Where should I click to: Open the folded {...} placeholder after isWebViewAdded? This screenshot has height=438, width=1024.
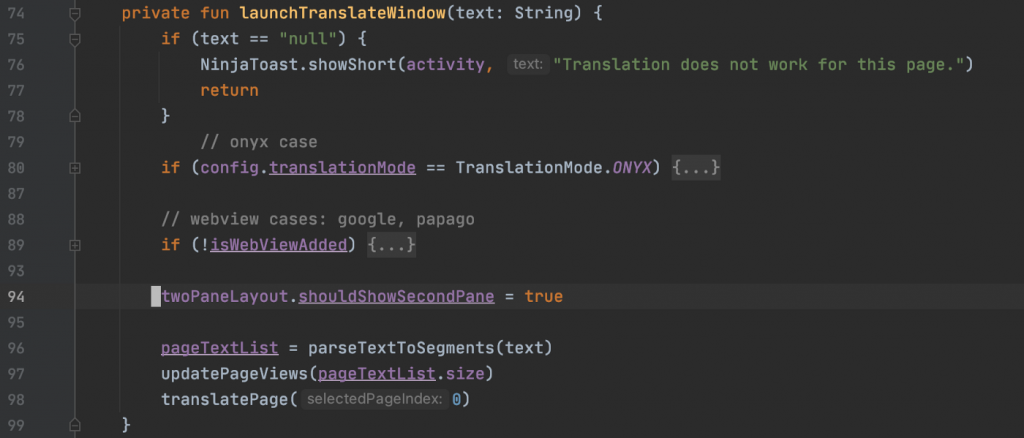[x=391, y=245]
